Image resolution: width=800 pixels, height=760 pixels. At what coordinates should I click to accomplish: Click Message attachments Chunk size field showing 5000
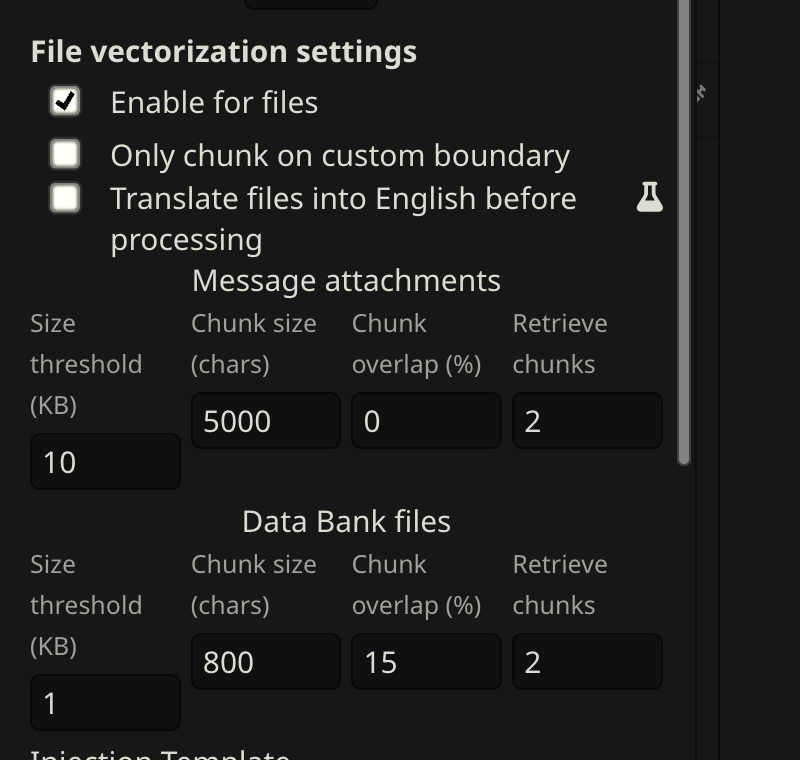tap(265, 421)
